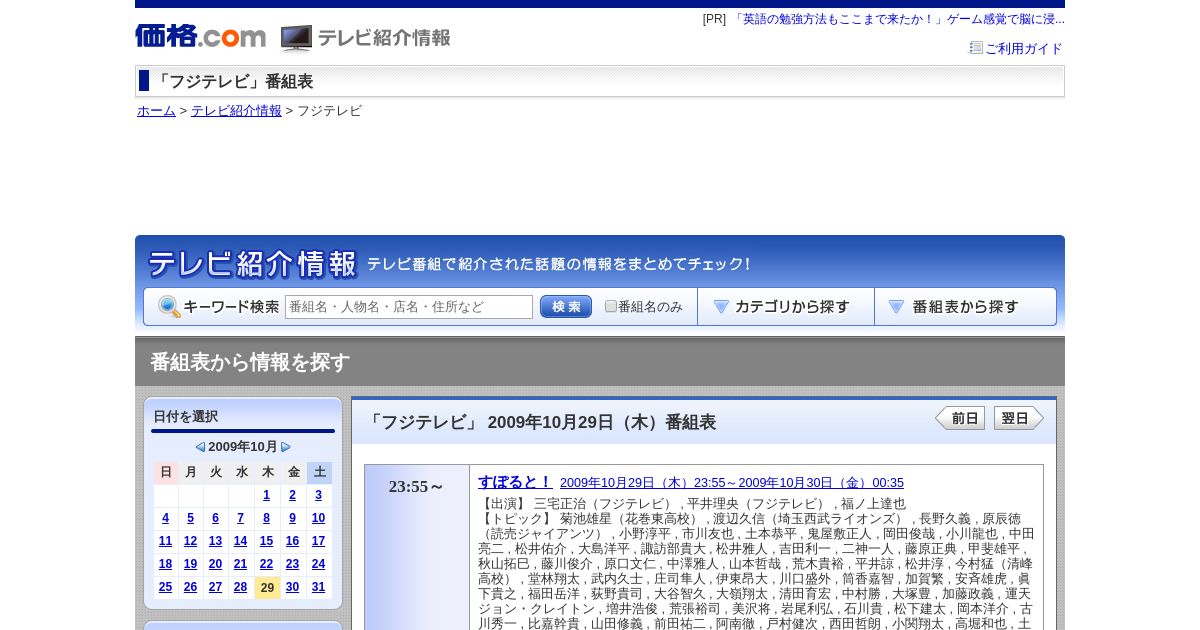Focus the keyword search input field
Image resolution: width=1200 pixels, height=630 pixels.
(x=409, y=307)
